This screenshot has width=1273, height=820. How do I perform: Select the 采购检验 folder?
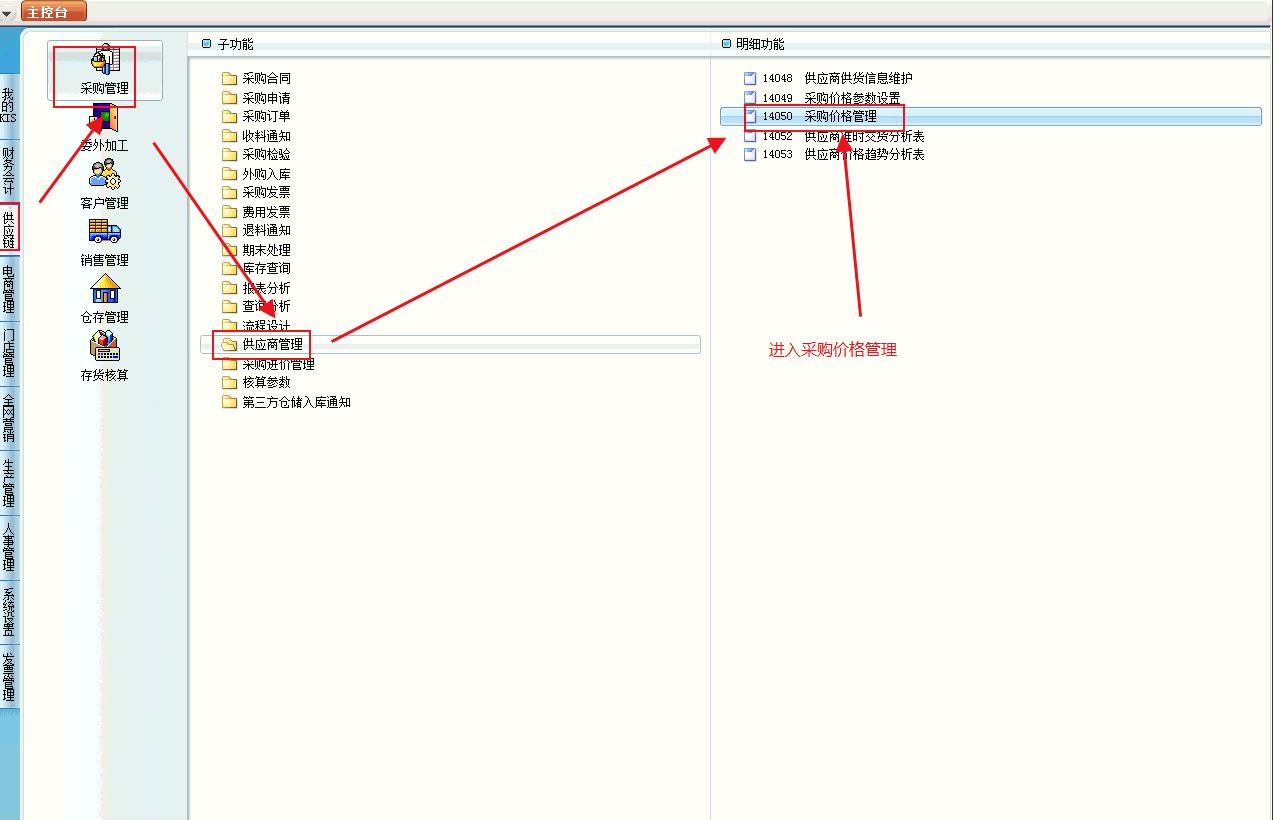coord(256,154)
